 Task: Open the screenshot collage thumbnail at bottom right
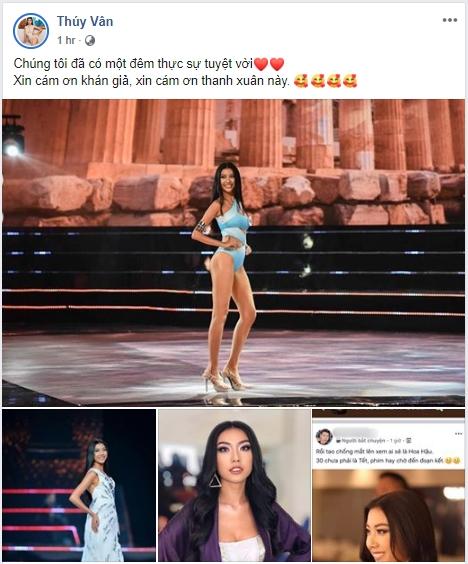[389, 485]
